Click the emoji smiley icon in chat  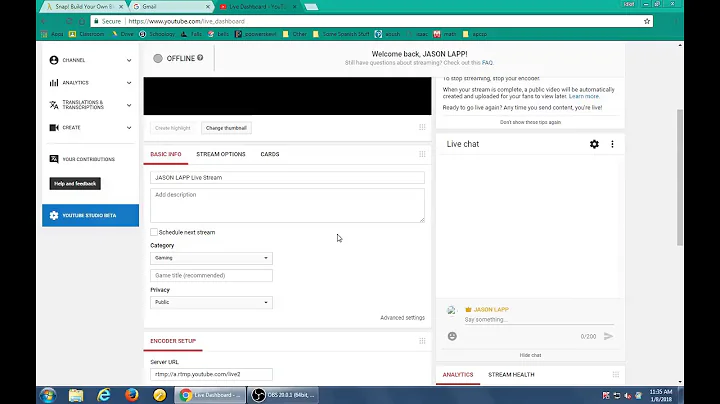coord(452,336)
